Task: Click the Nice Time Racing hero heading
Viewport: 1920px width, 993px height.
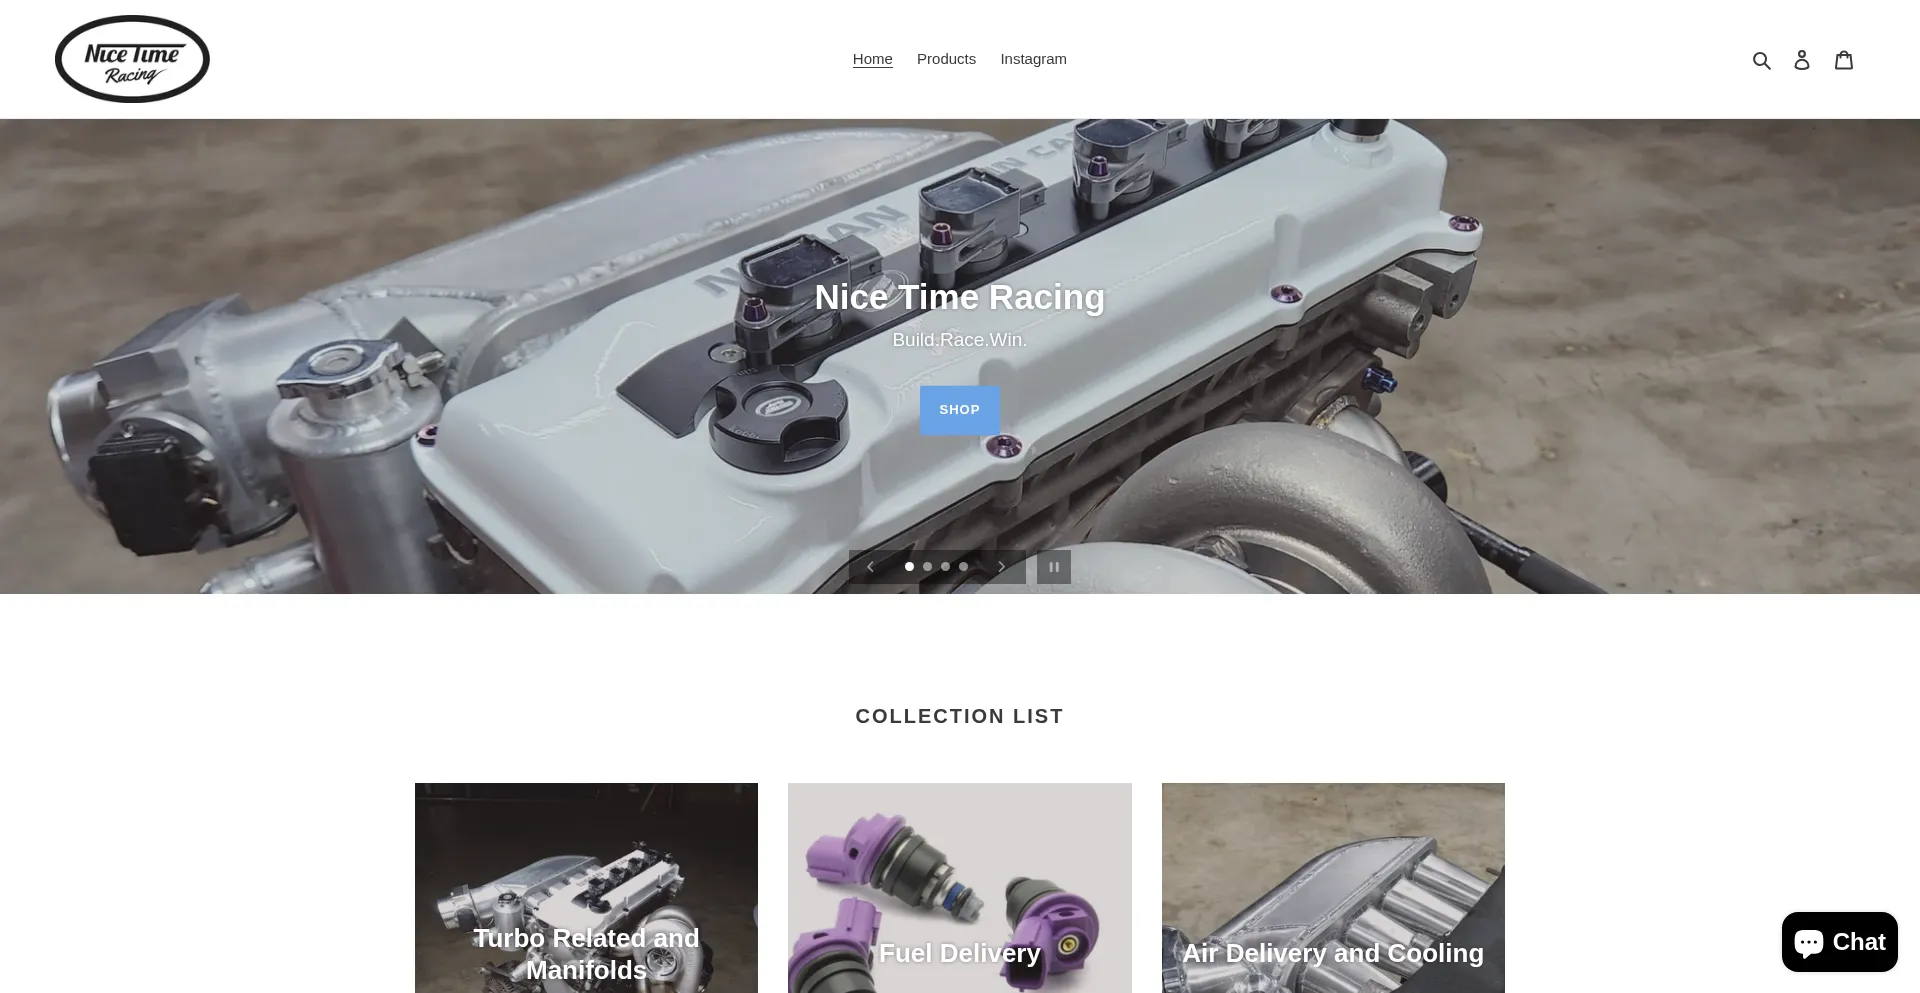Action: tap(959, 297)
